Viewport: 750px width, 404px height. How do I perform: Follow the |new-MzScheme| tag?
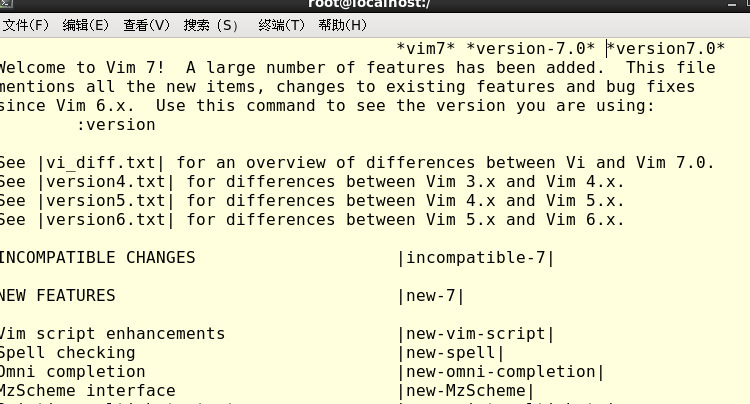[465, 391]
